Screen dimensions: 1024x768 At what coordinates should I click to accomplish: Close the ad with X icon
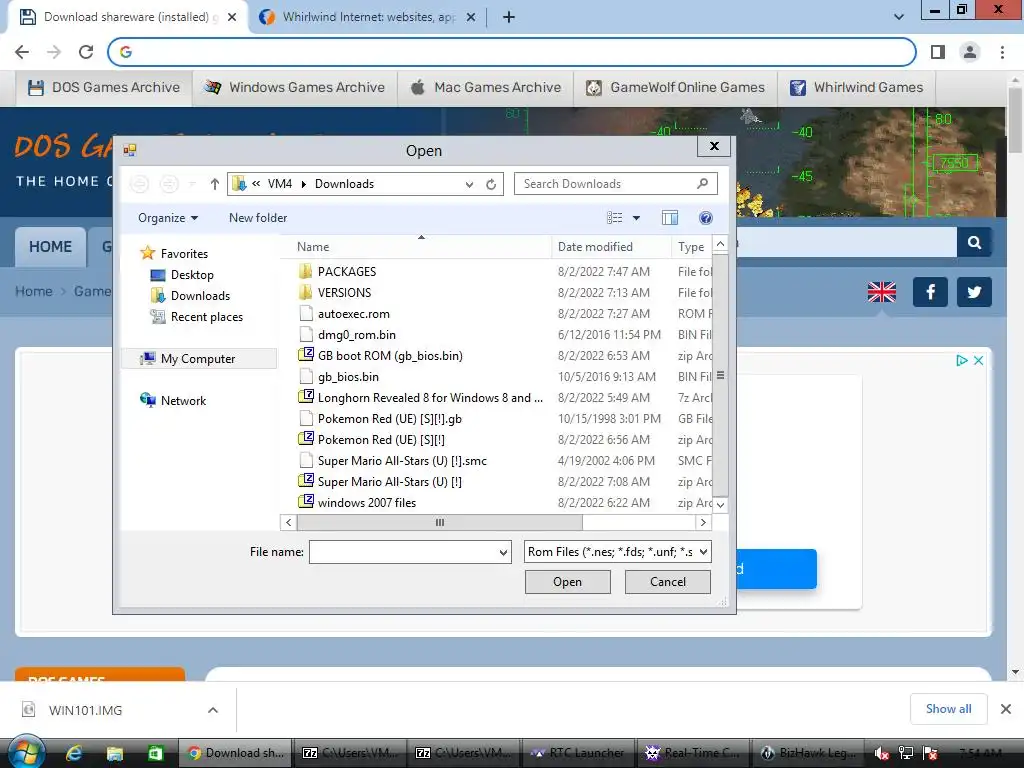click(x=978, y=360)
